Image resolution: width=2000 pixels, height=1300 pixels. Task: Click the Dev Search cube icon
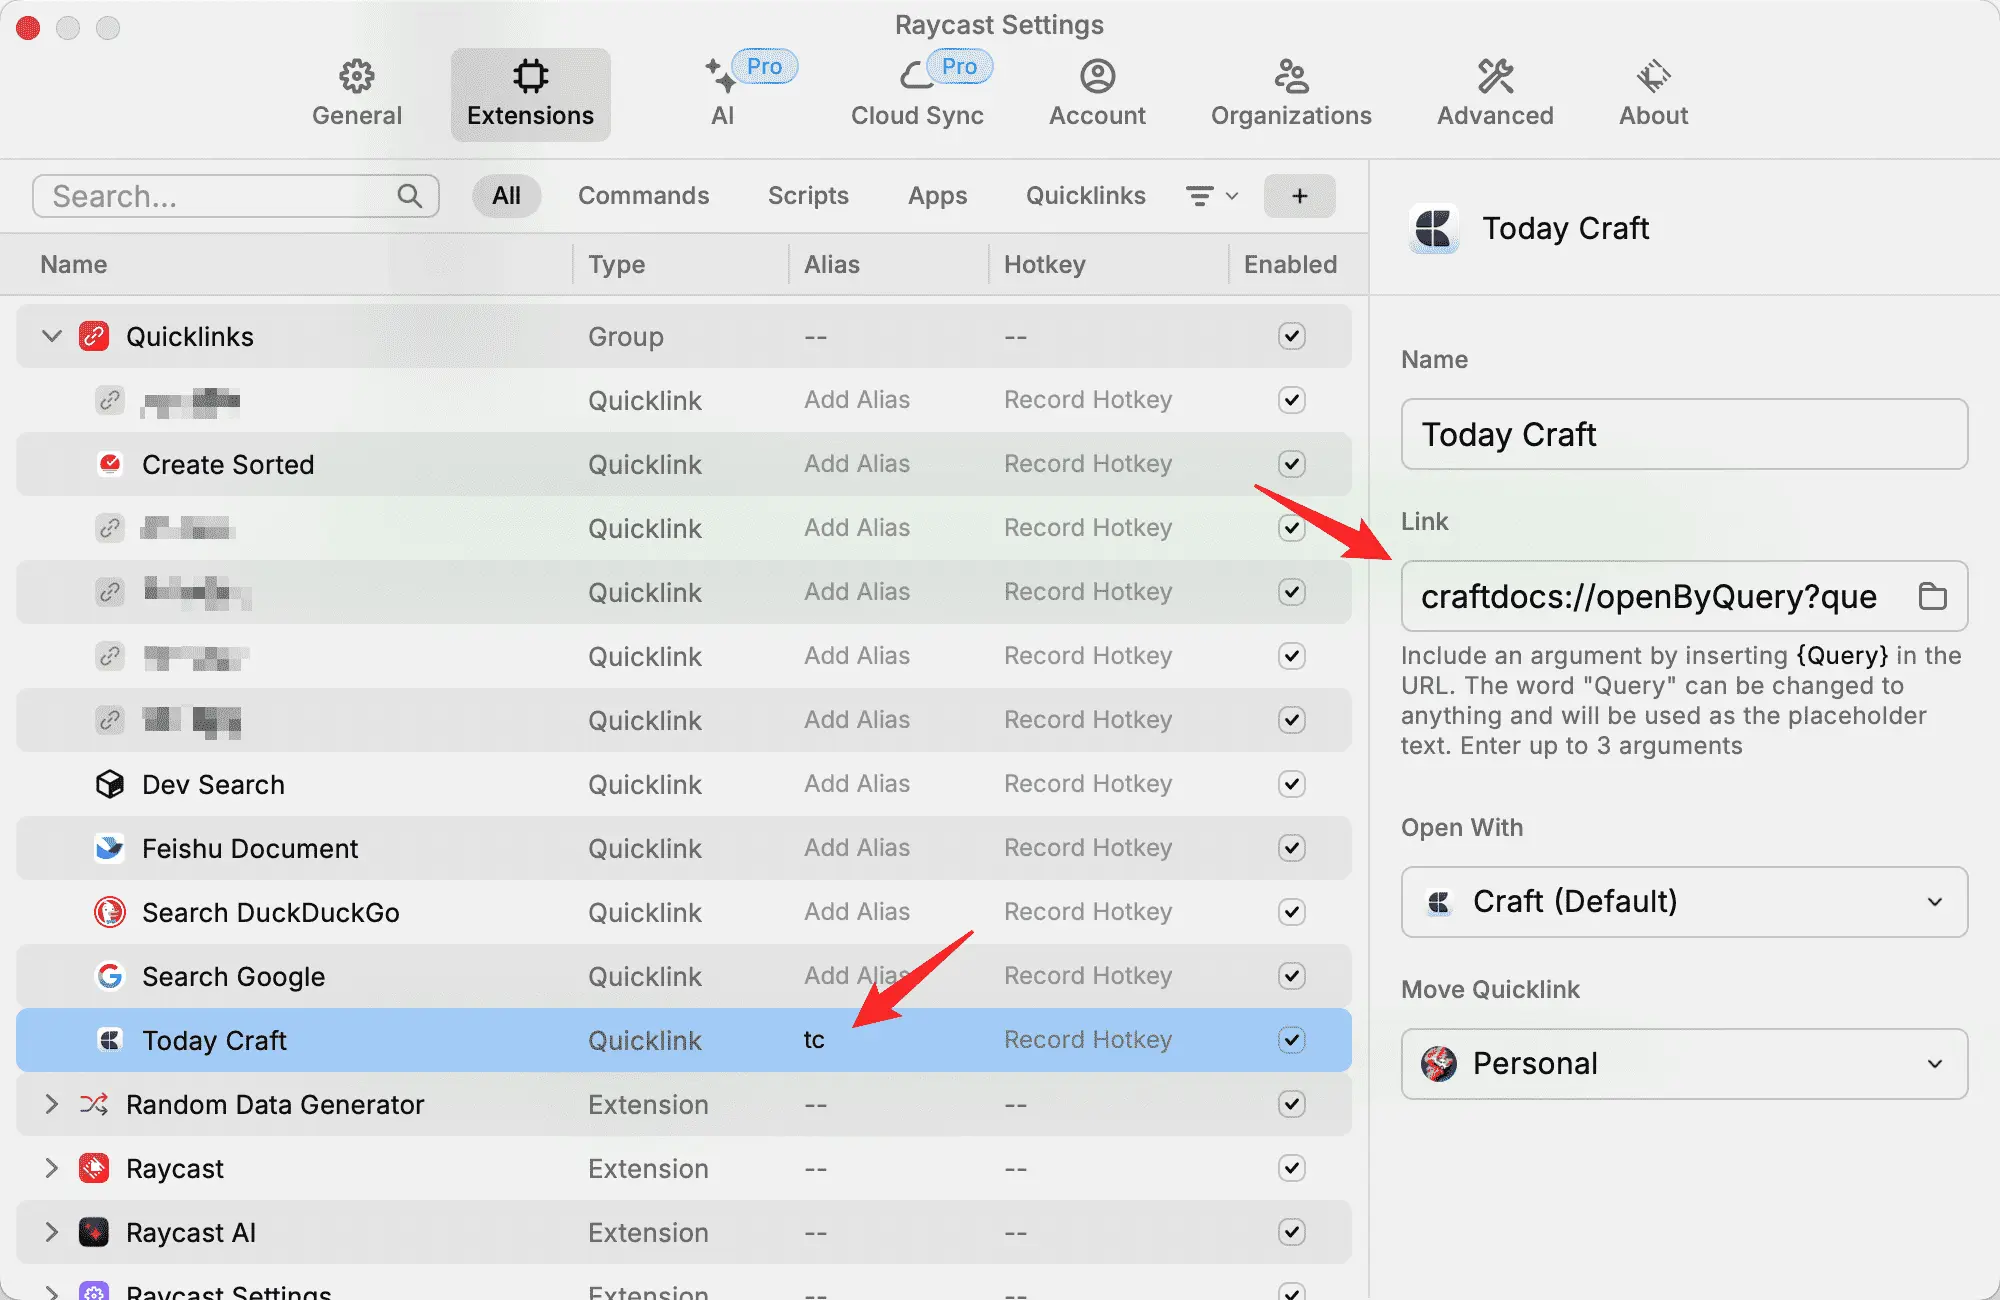pyautogui.click(x=110, y=784)
